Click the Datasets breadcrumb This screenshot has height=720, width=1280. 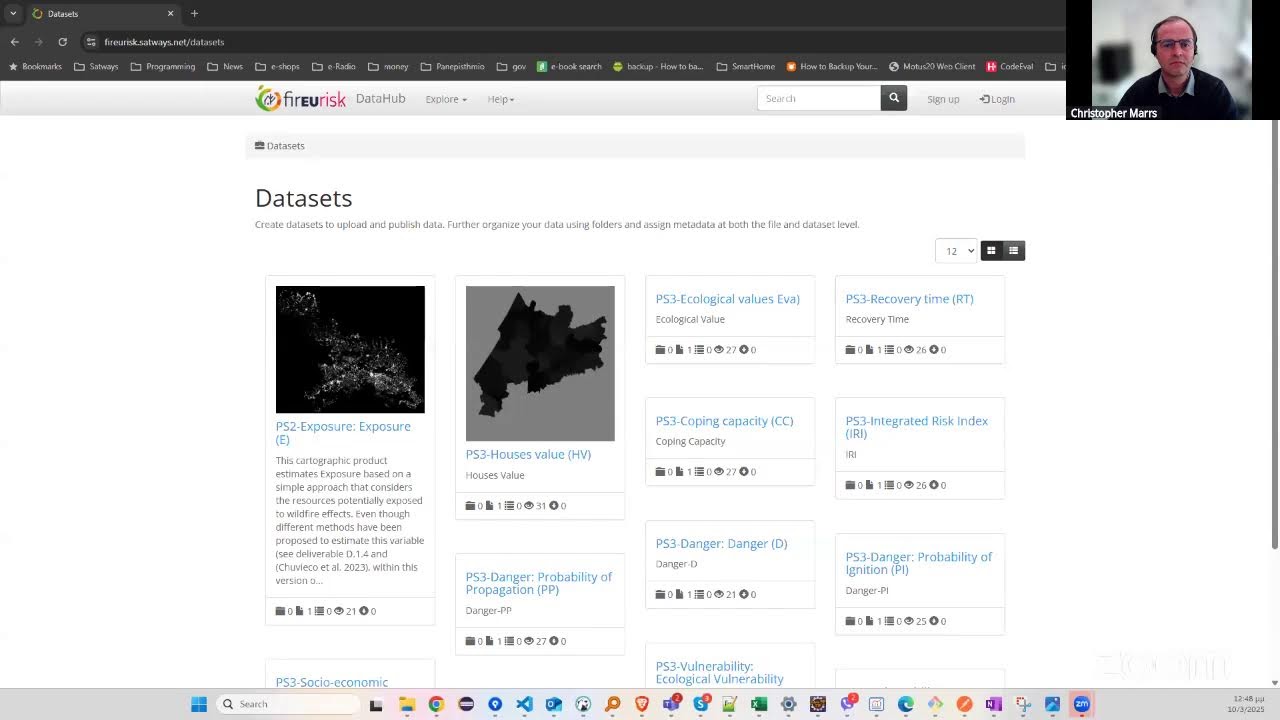click(280, 146)
